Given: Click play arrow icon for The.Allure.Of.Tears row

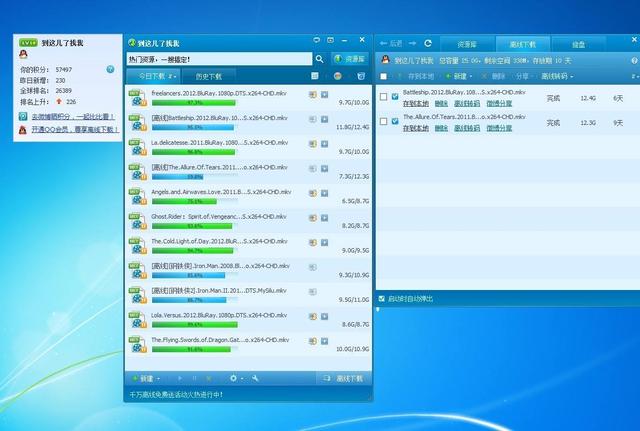Looking at the screenshot, I should 324,169.
